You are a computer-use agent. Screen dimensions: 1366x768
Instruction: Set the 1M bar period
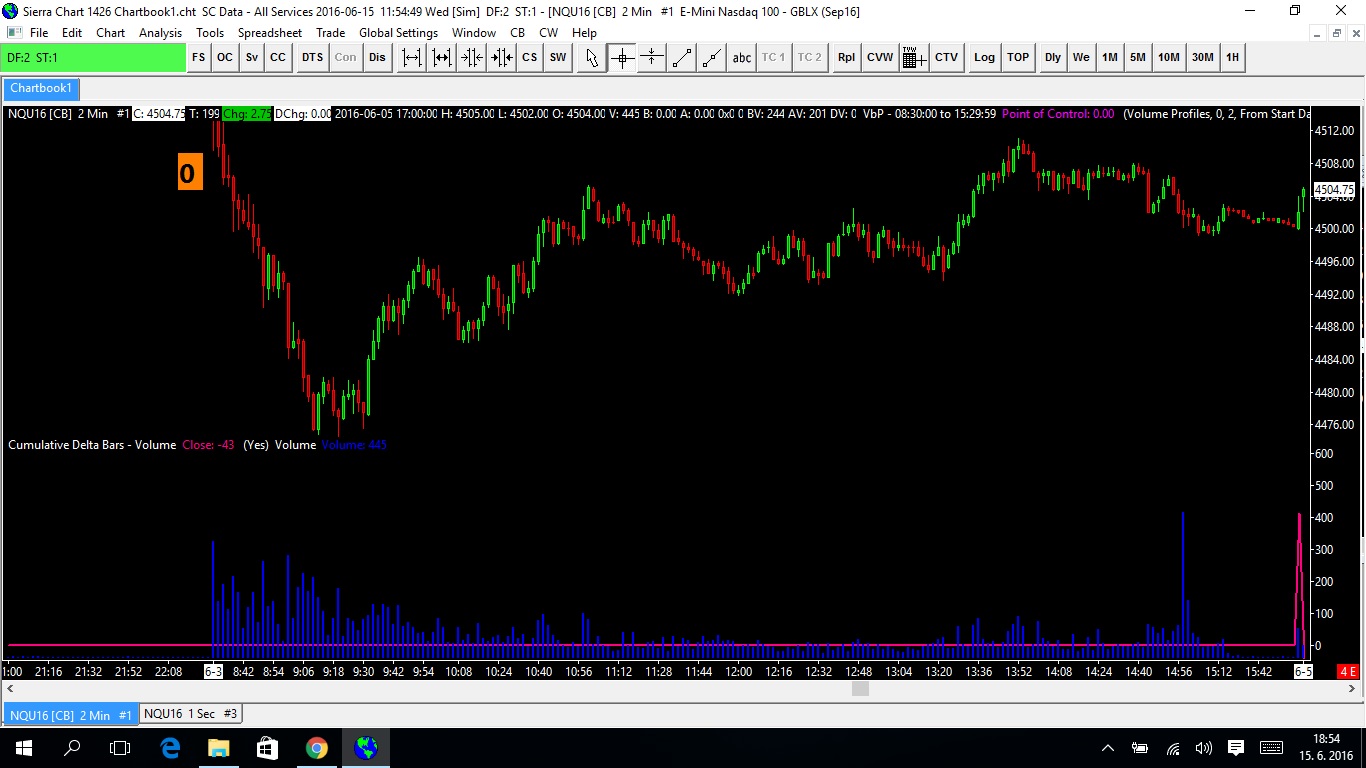(x=1110, y=57)
